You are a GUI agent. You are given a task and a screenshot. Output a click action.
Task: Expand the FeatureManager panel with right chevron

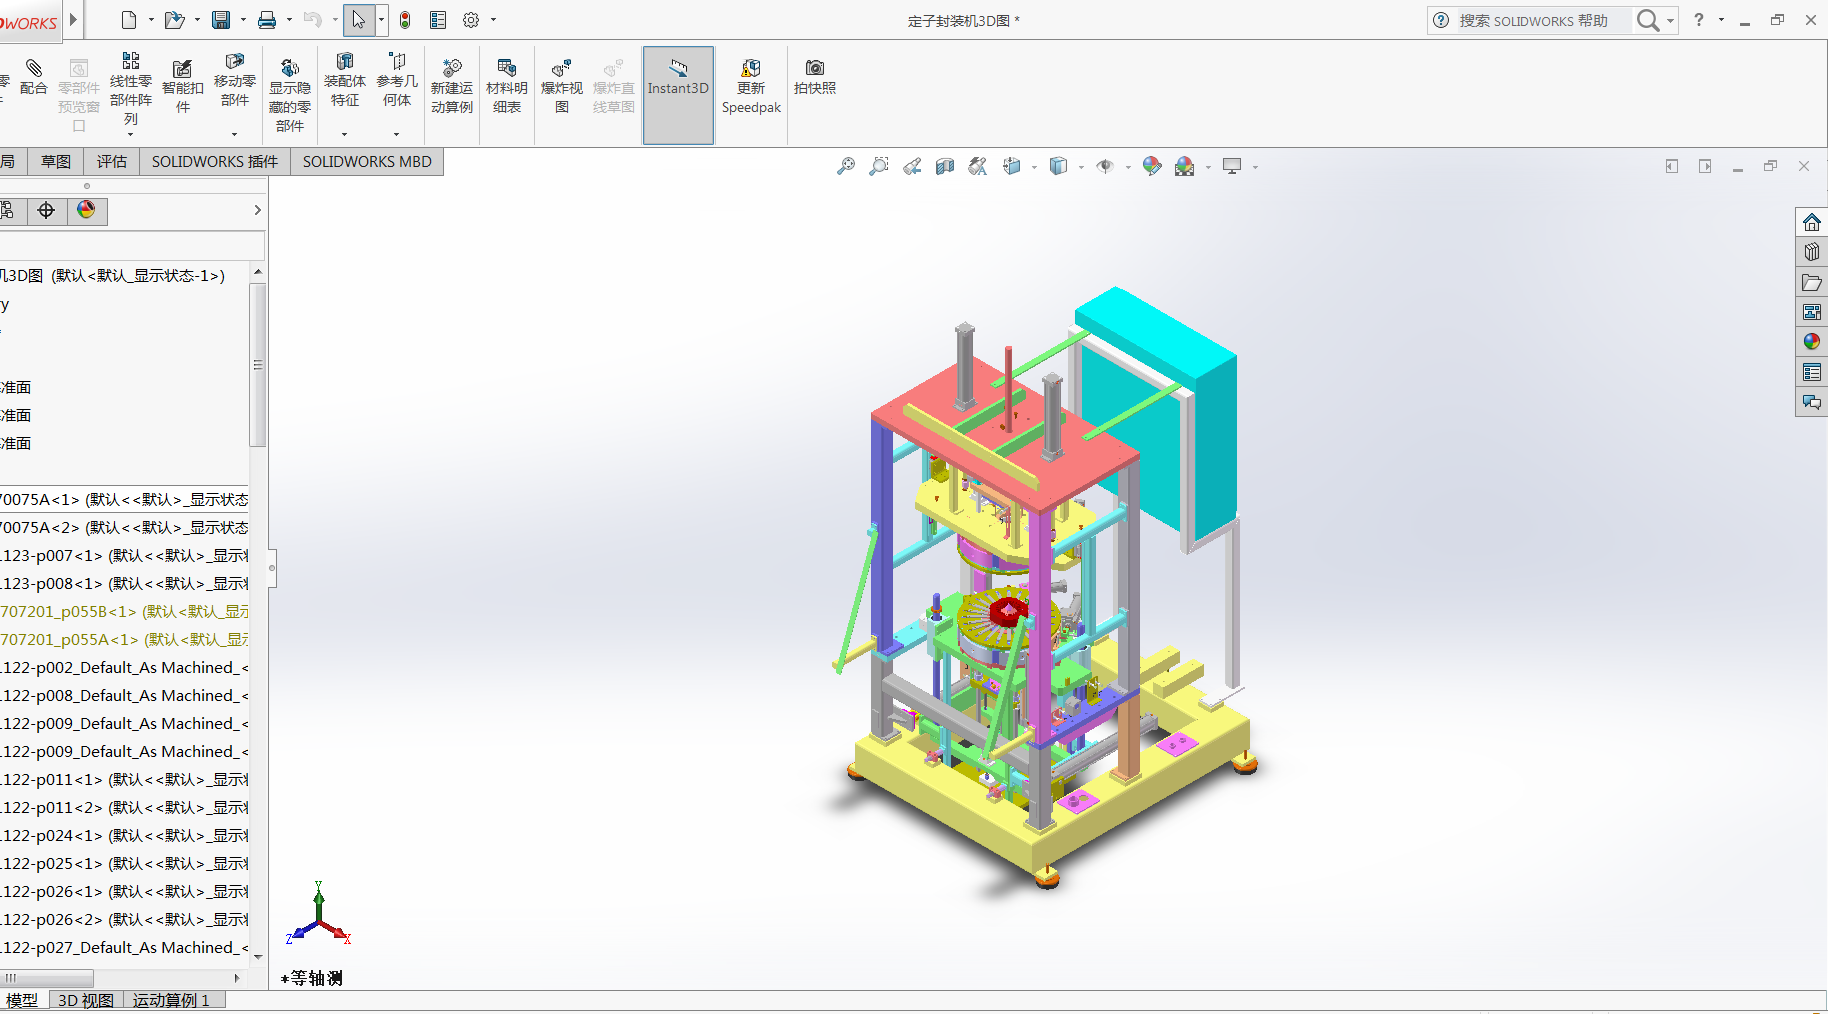pyautogui.click(x=257, y=210)
